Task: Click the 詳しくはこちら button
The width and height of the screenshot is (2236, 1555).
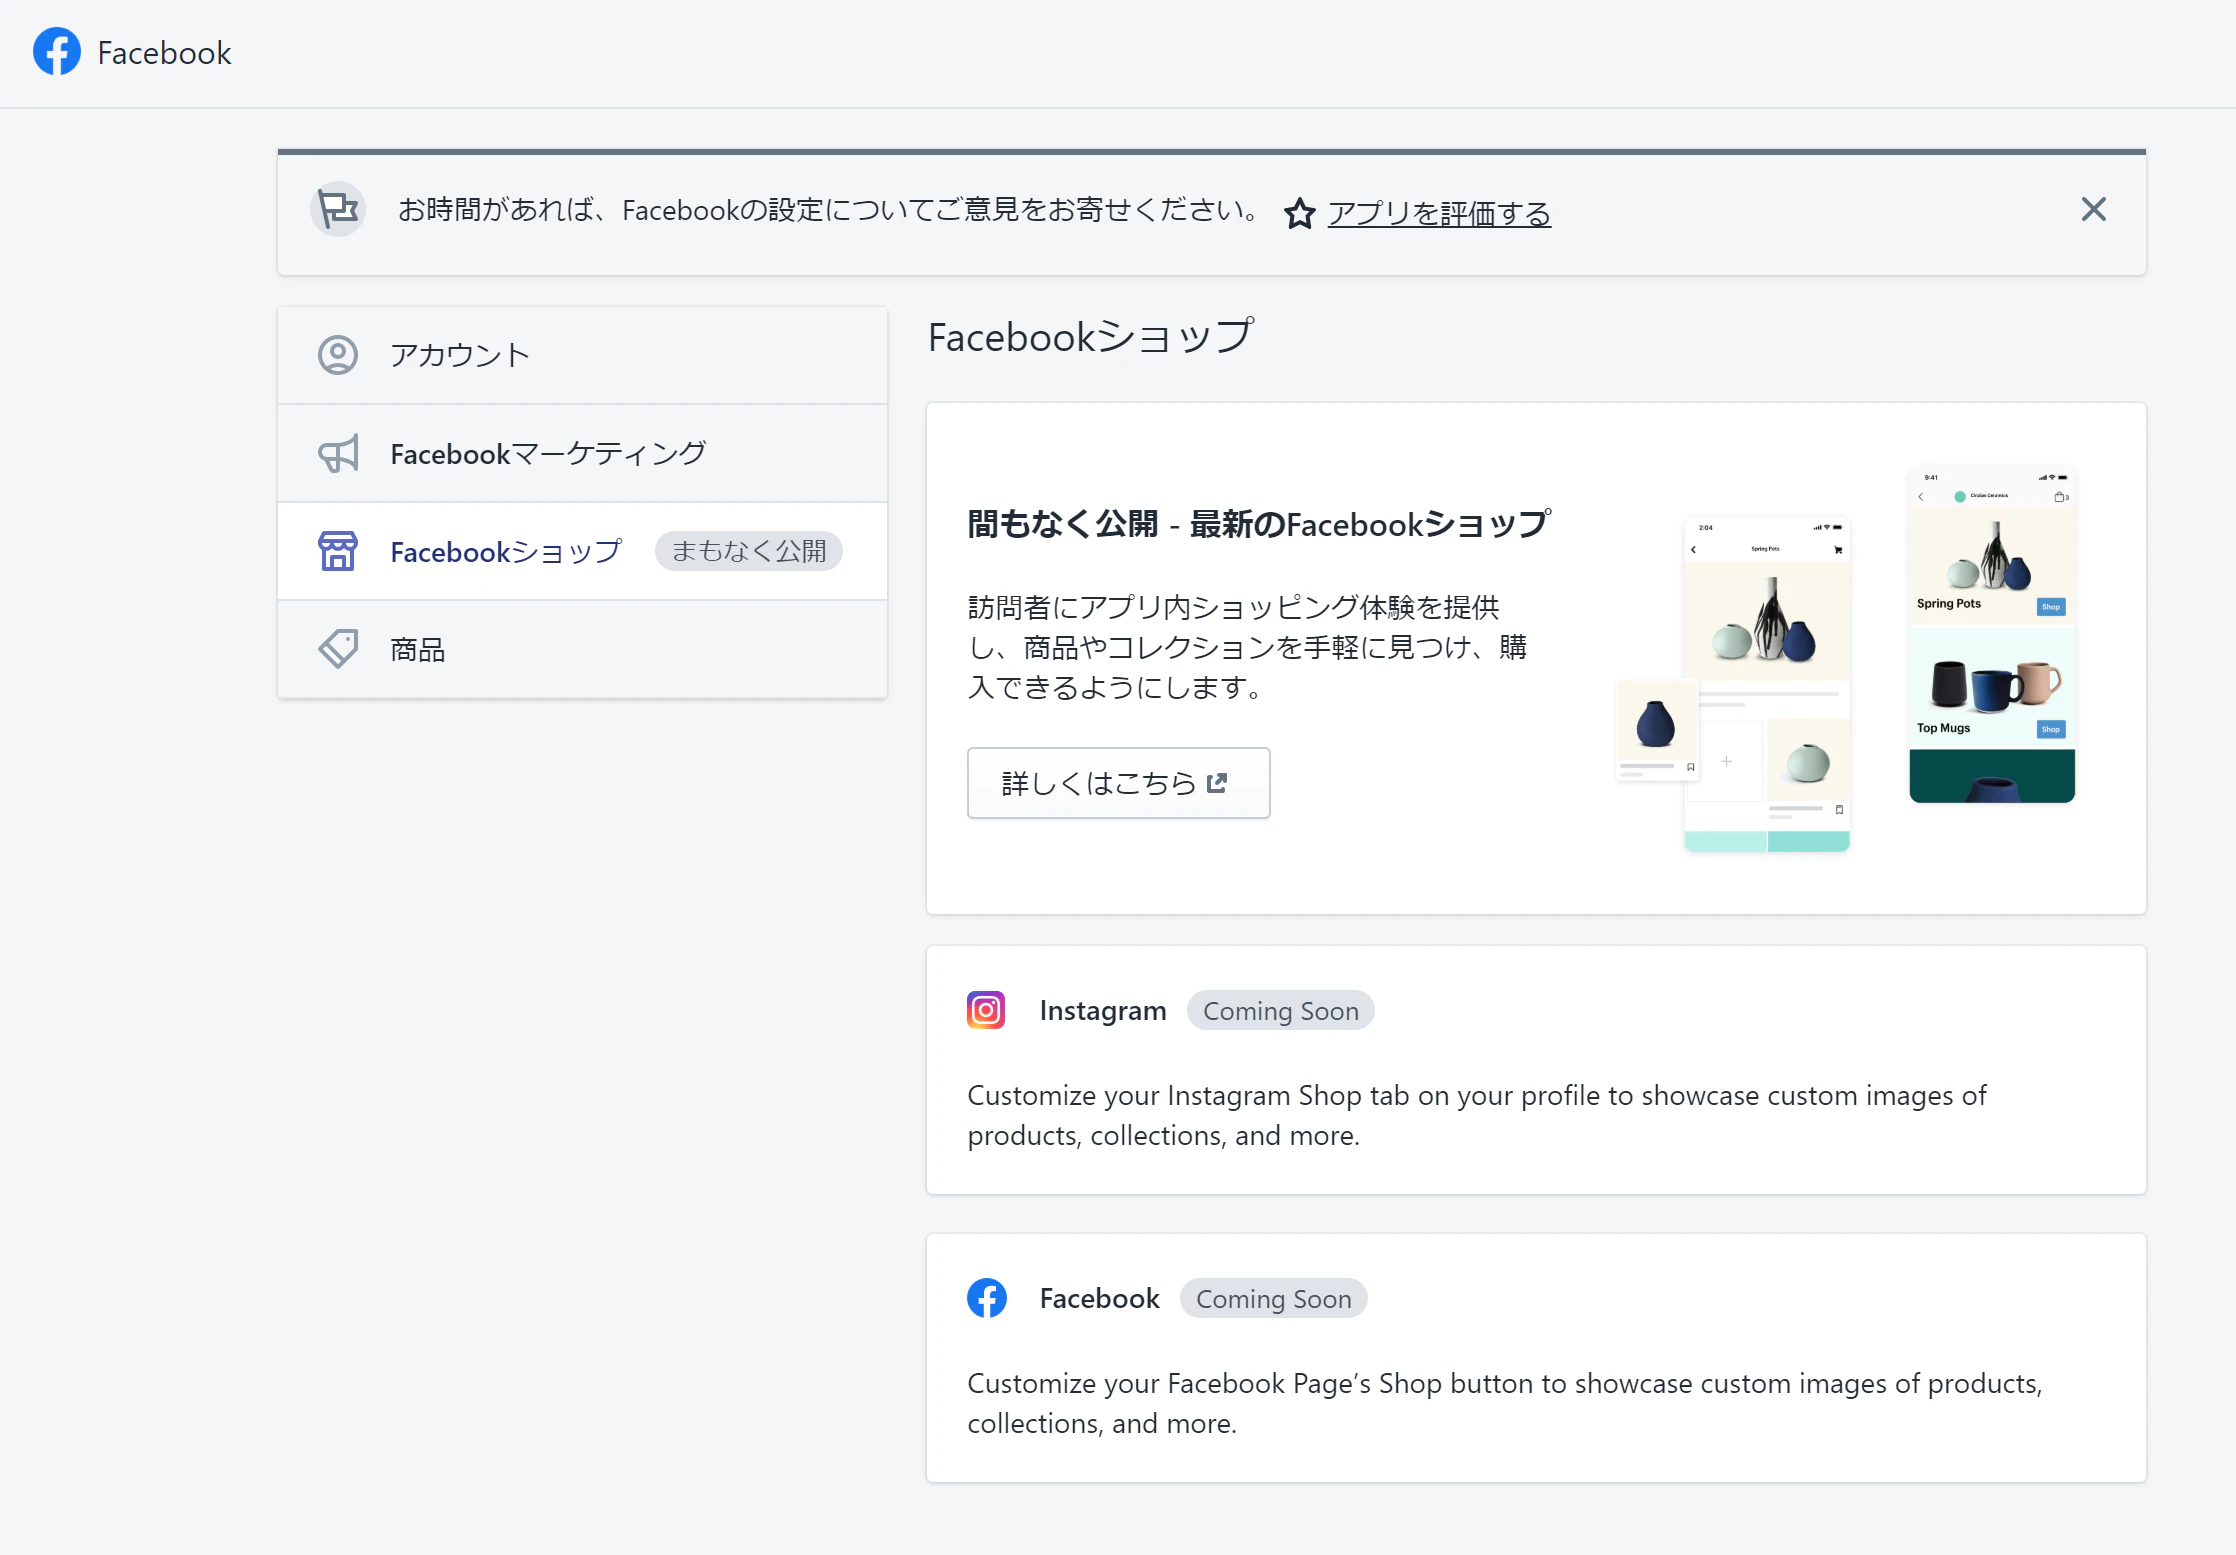Action: 1118,783
